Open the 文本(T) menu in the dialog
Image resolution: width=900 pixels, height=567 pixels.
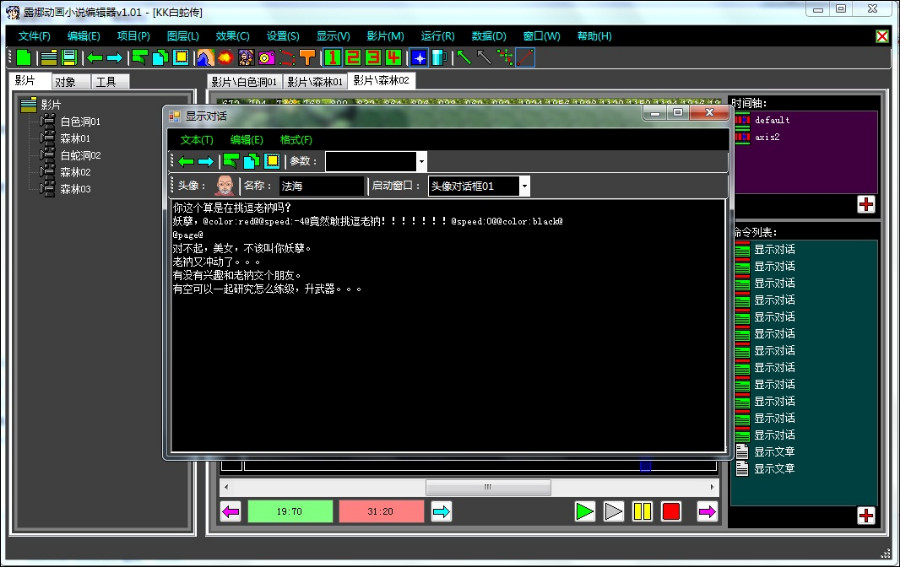coord(197,140)
